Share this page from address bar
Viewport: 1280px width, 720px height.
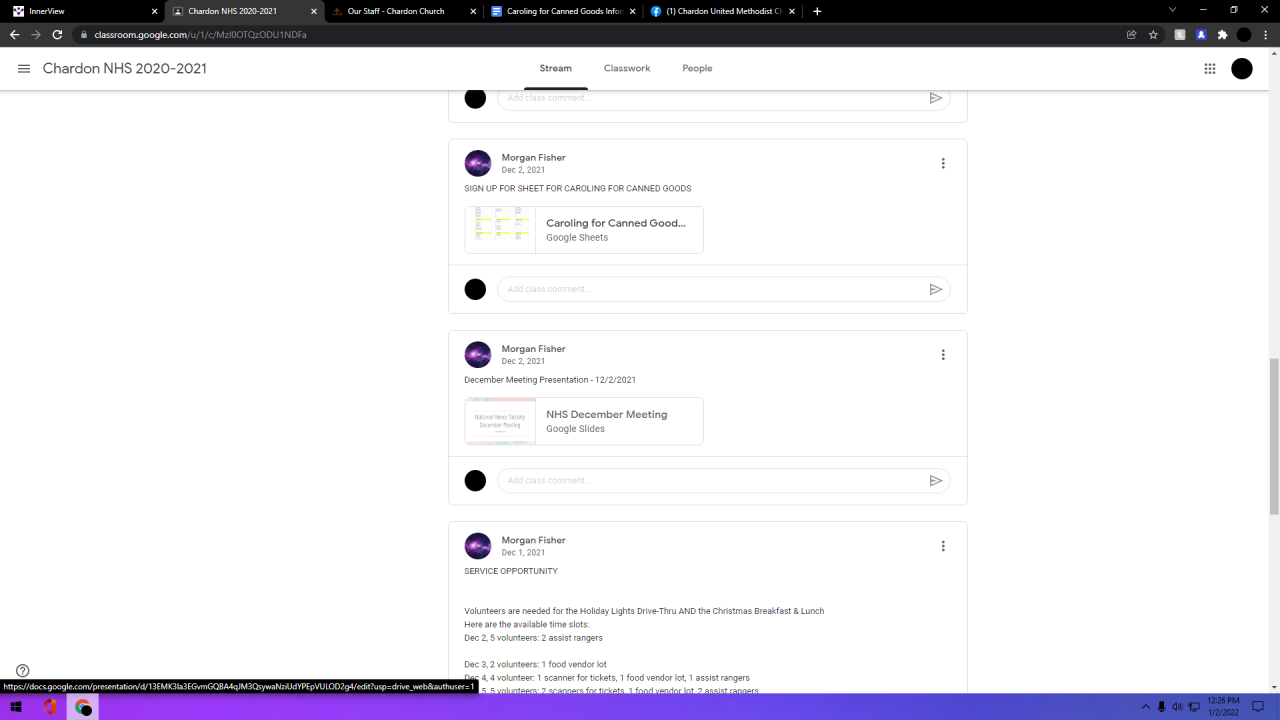click(x=1132, y=34)
